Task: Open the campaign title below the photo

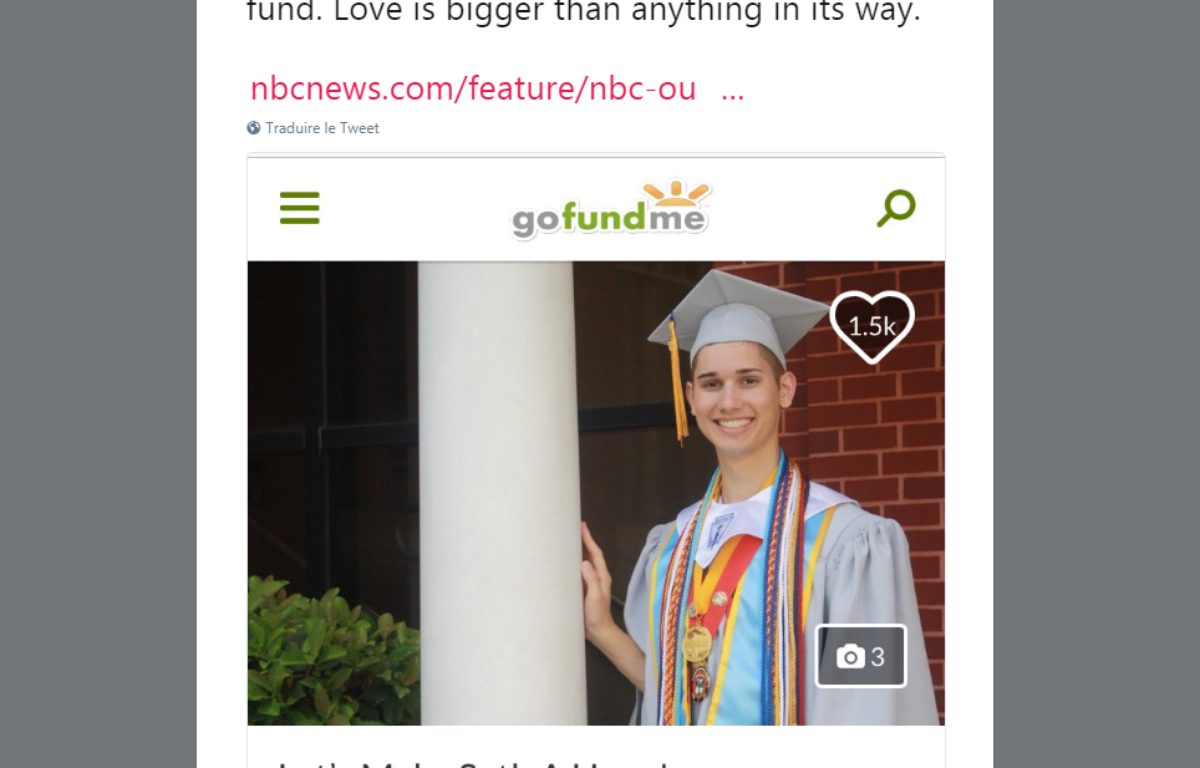Action: coord(480,762)
